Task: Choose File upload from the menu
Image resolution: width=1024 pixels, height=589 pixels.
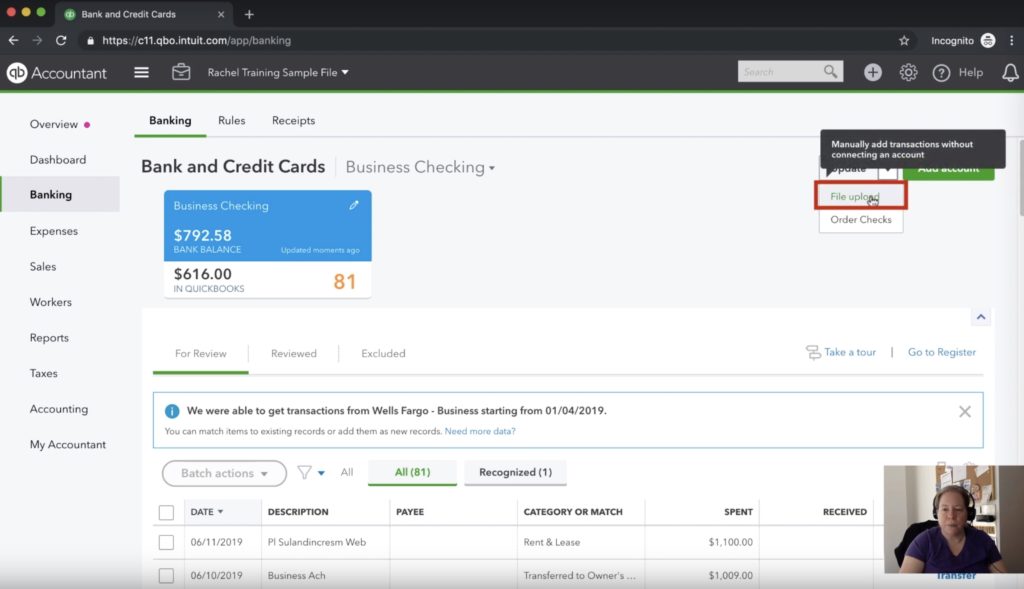Action: [861, 196]
